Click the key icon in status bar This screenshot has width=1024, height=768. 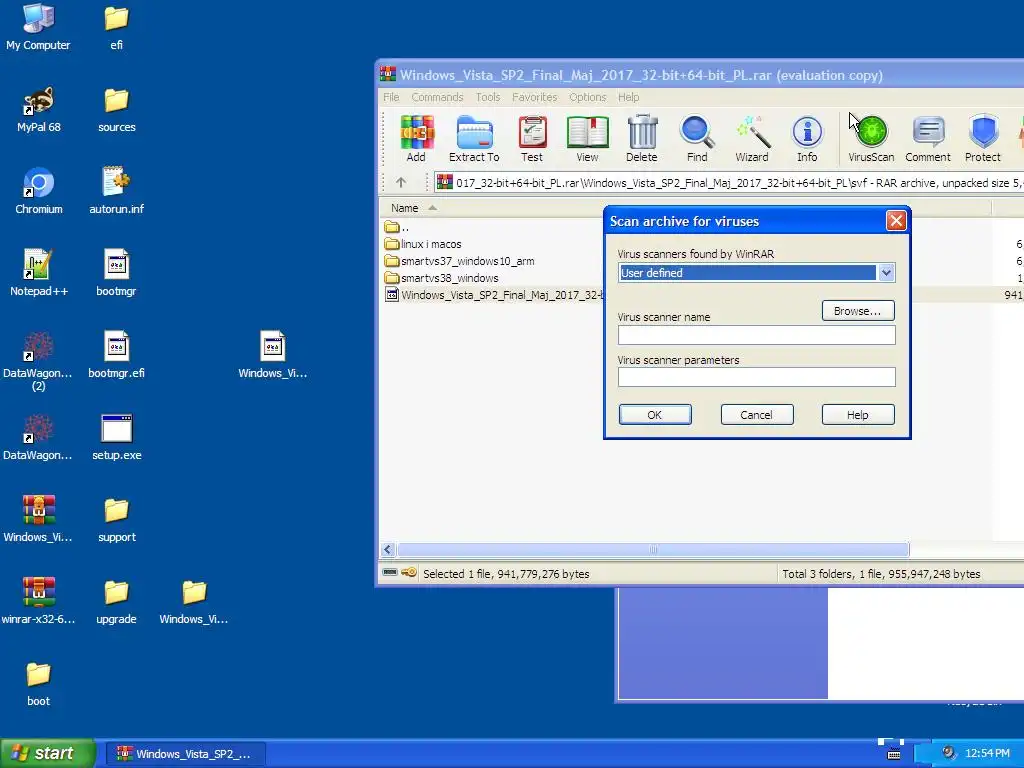[x=409, y=573]
